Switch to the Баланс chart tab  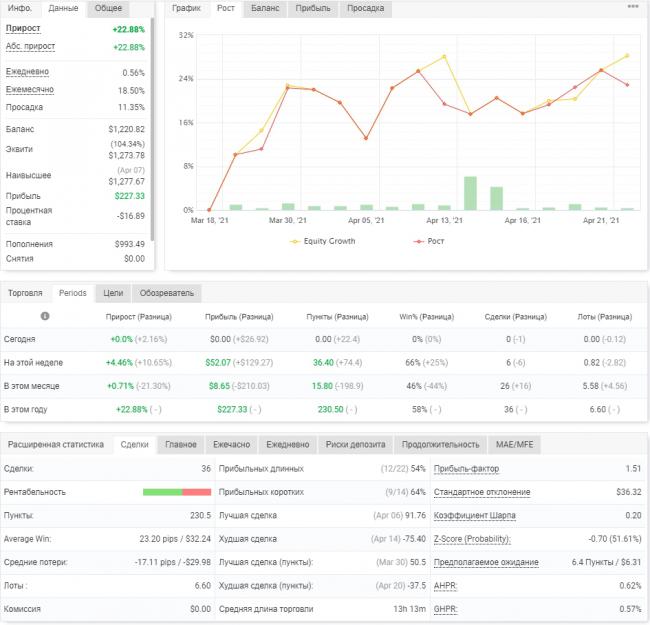pos(265,8)
